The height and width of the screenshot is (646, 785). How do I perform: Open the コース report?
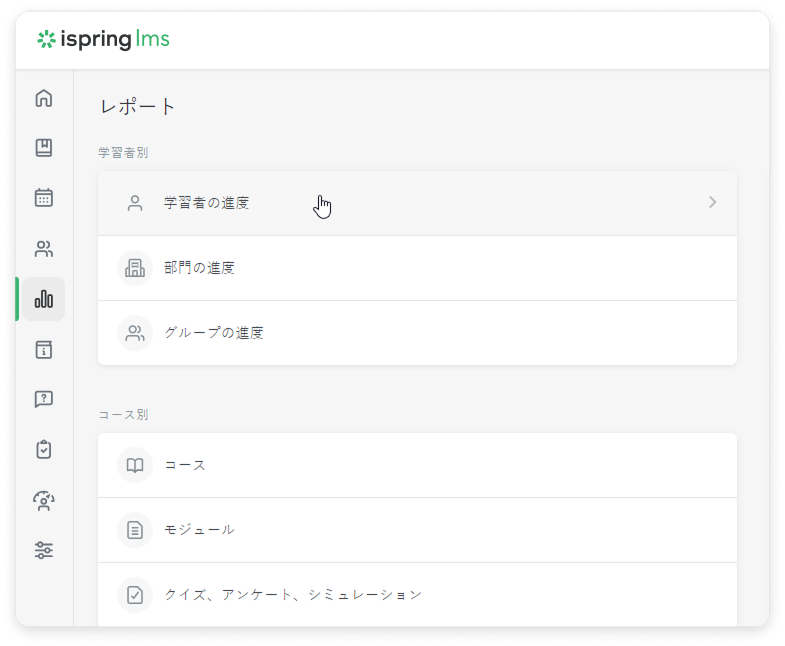point(185,465)
